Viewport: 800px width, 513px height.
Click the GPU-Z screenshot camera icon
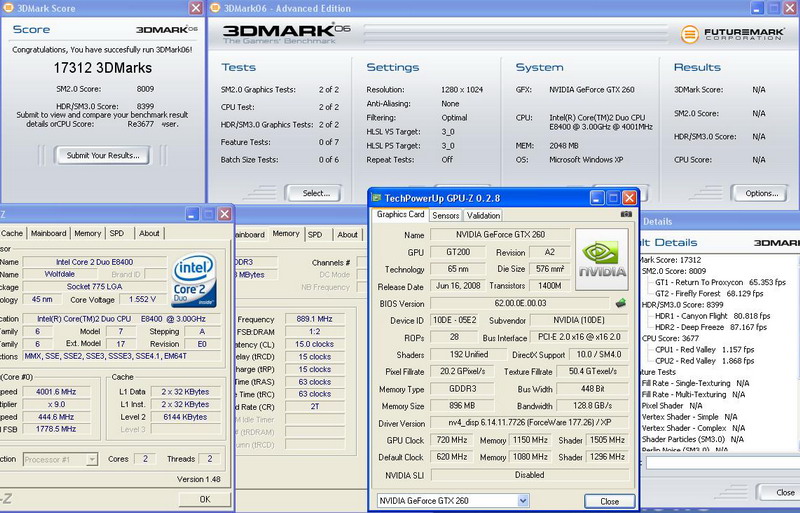626,214
